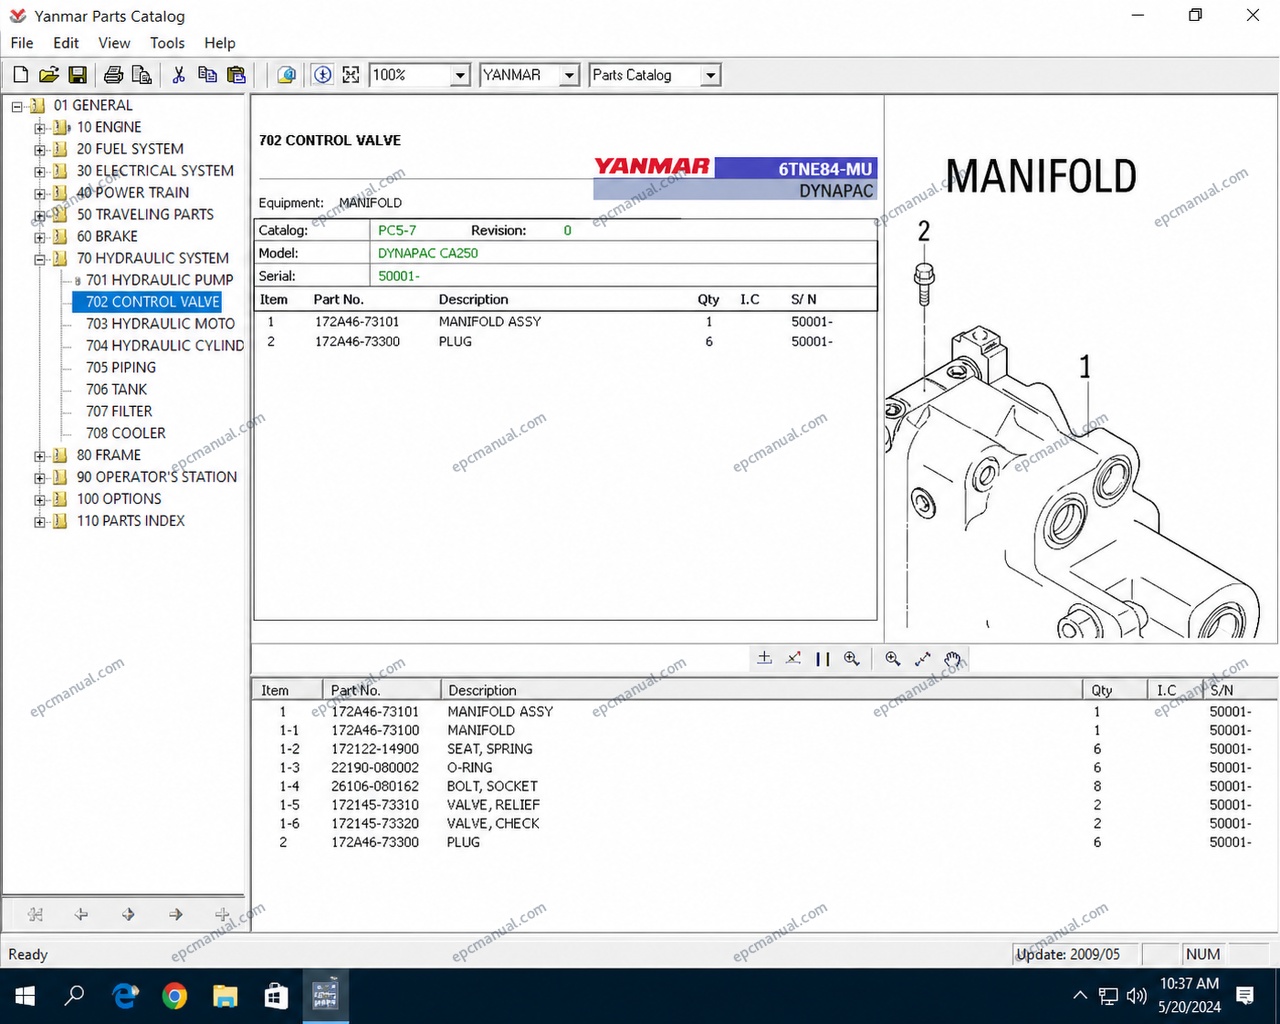Select 705 PIPING in the tree
This screenshot has height=1024, width=1280.
(121, 367)
